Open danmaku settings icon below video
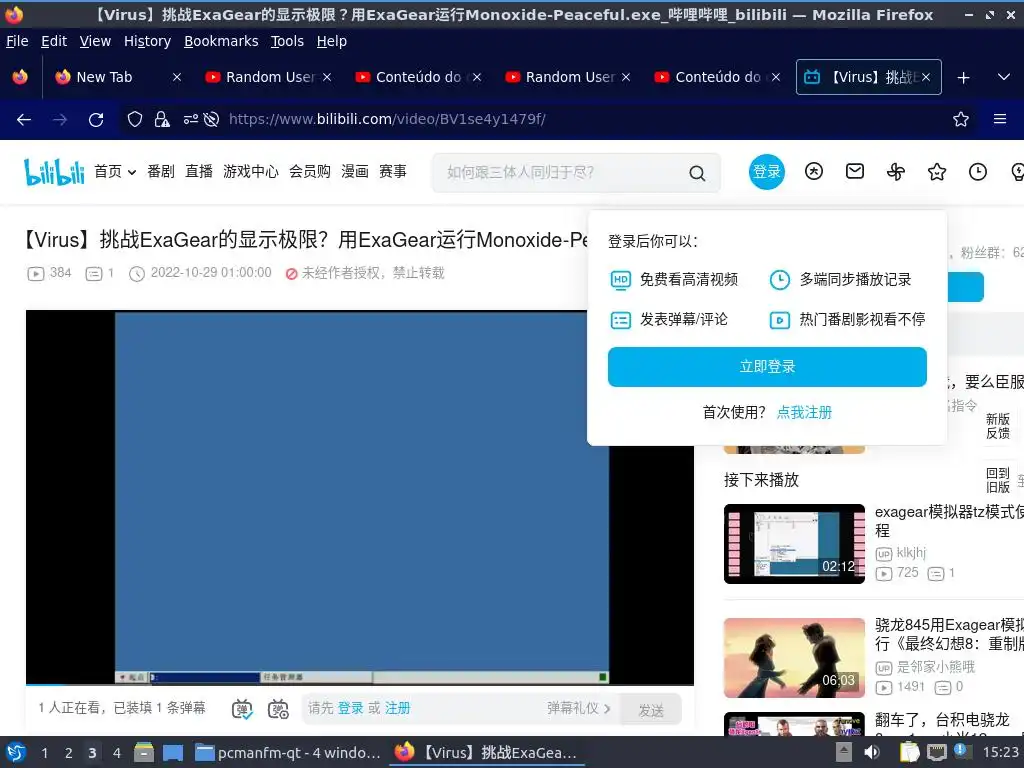The width and height of the screenshot is (1024, 768). [278, 709]
